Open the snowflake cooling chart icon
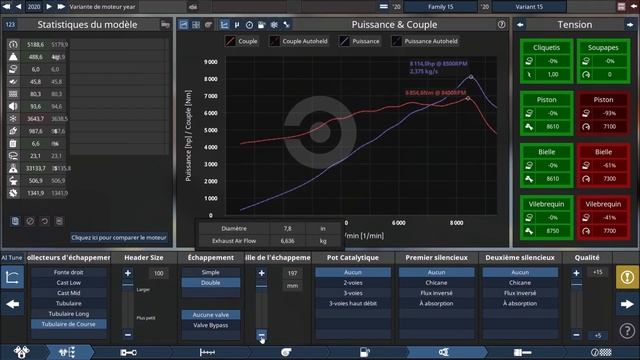This screenshot has height=360, width=640. (274, 24)
